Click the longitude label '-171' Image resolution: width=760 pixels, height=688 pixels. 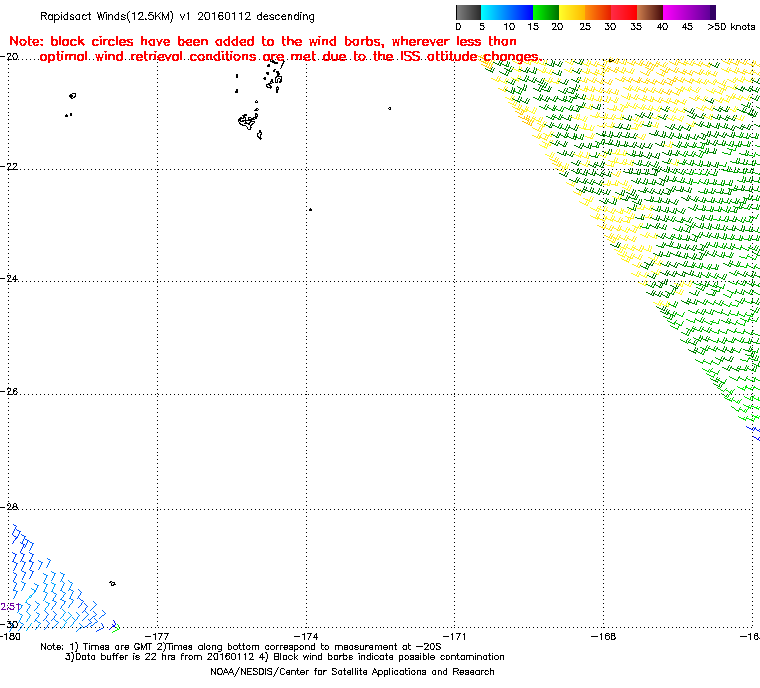[455, 636]
